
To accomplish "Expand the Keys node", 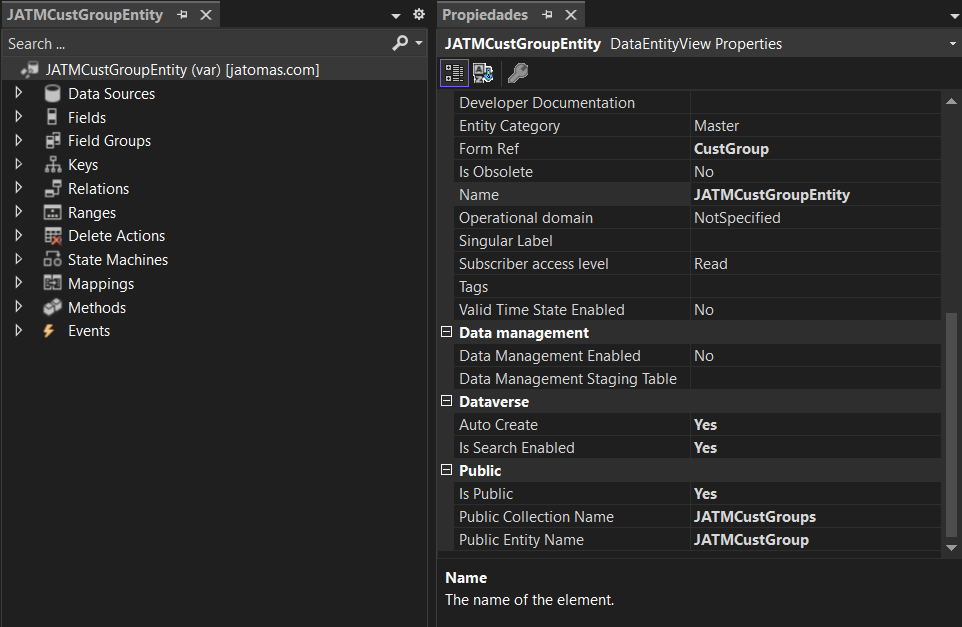I will pyautogui.click(x=18, y=164).
